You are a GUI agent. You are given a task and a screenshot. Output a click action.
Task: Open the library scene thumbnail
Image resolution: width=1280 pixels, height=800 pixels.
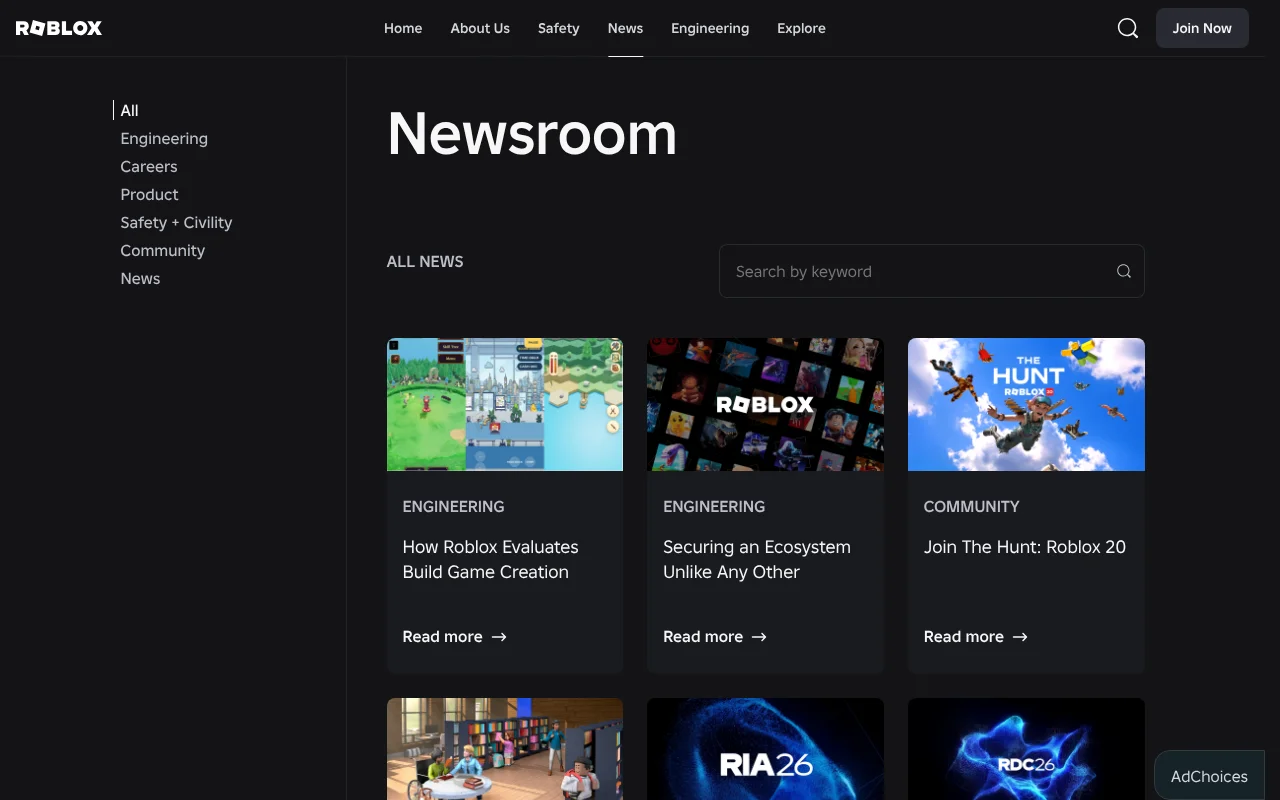(505, 749)
